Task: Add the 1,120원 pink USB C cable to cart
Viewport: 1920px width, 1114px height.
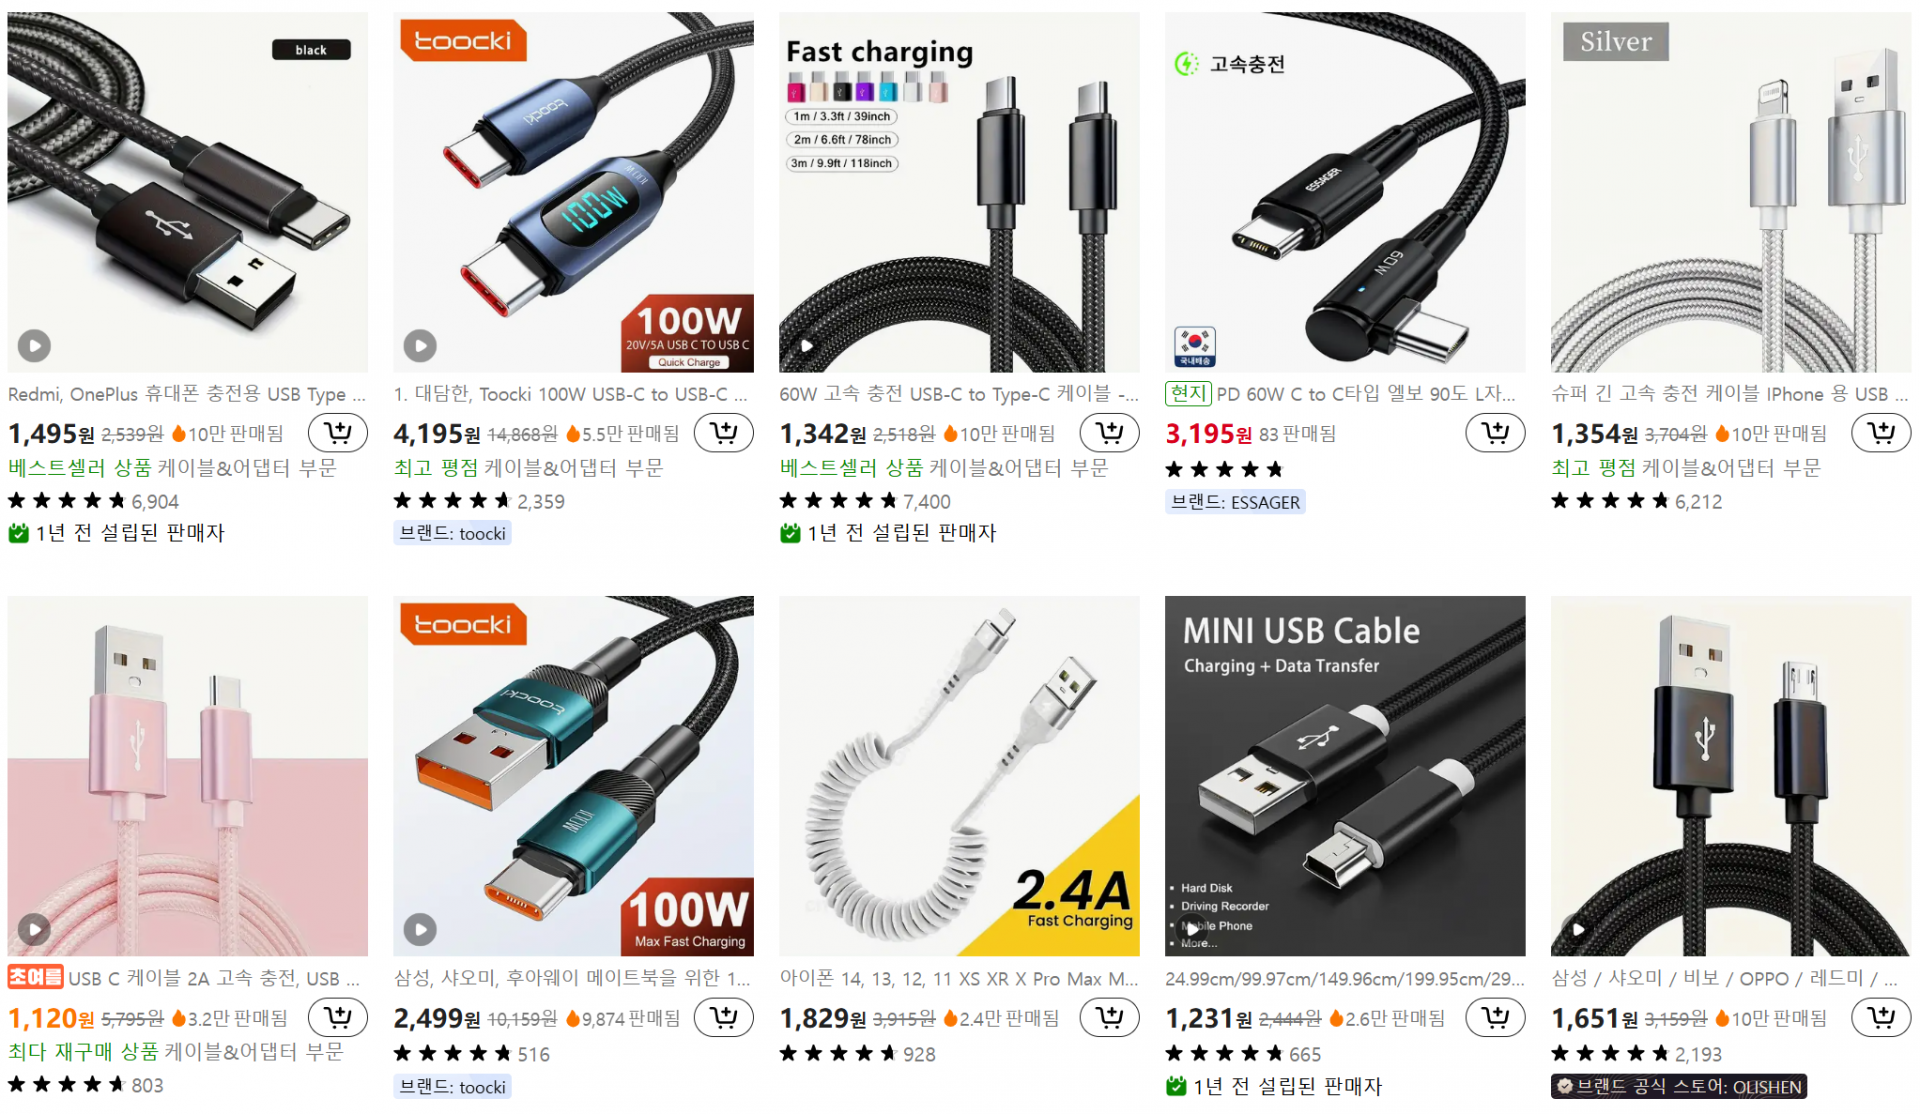Action: pos(338,1018)
